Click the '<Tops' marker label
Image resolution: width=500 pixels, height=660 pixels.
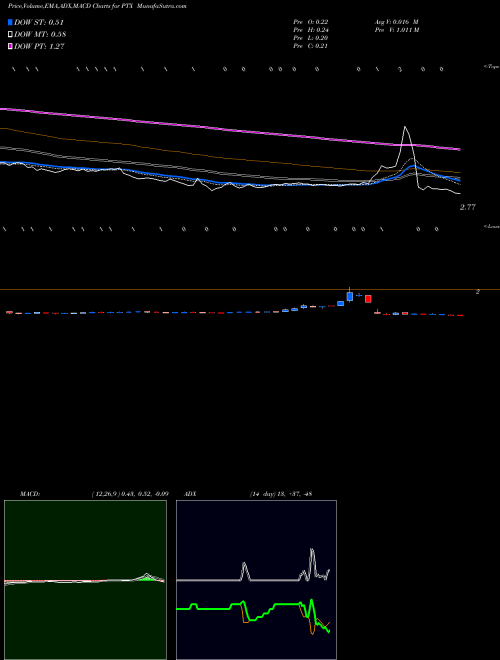click(491, 67)
